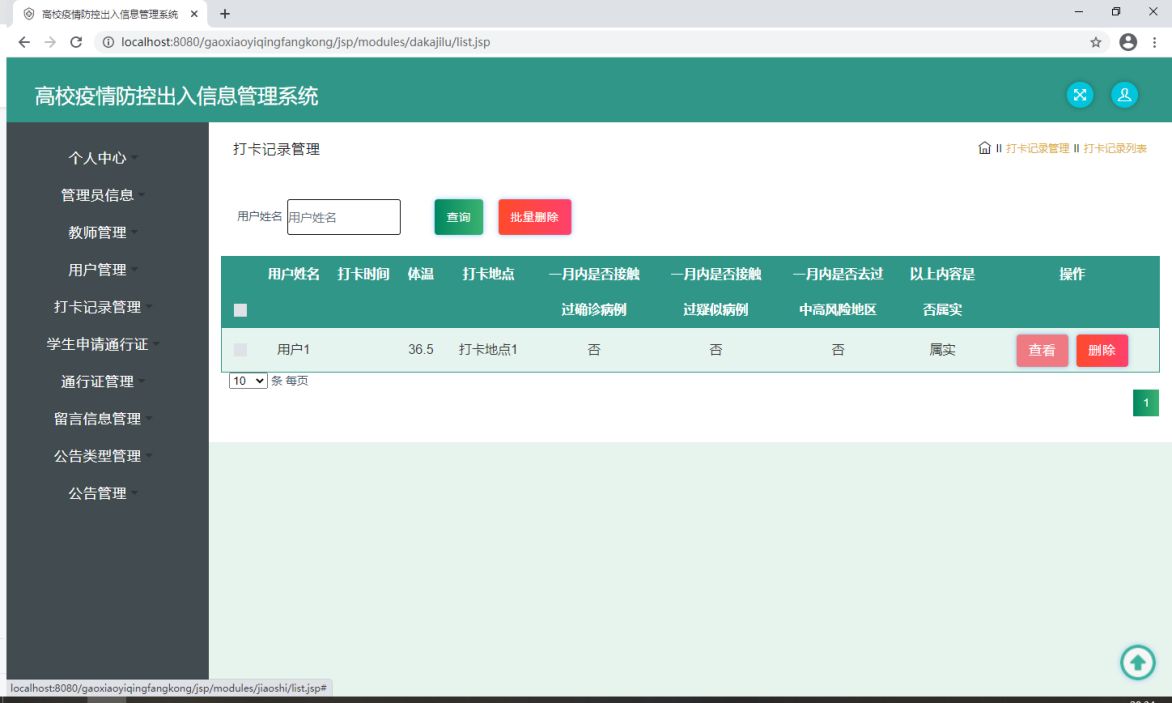The width and height of the screenshot is (1172, 703).
Task: Click the 打卡记录管理 page heading
Action: pos(277,149)
